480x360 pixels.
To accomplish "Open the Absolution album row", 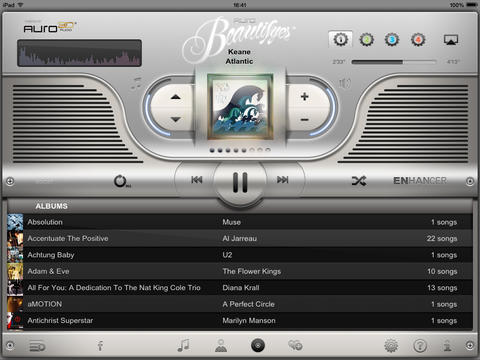I will [240, 222].
